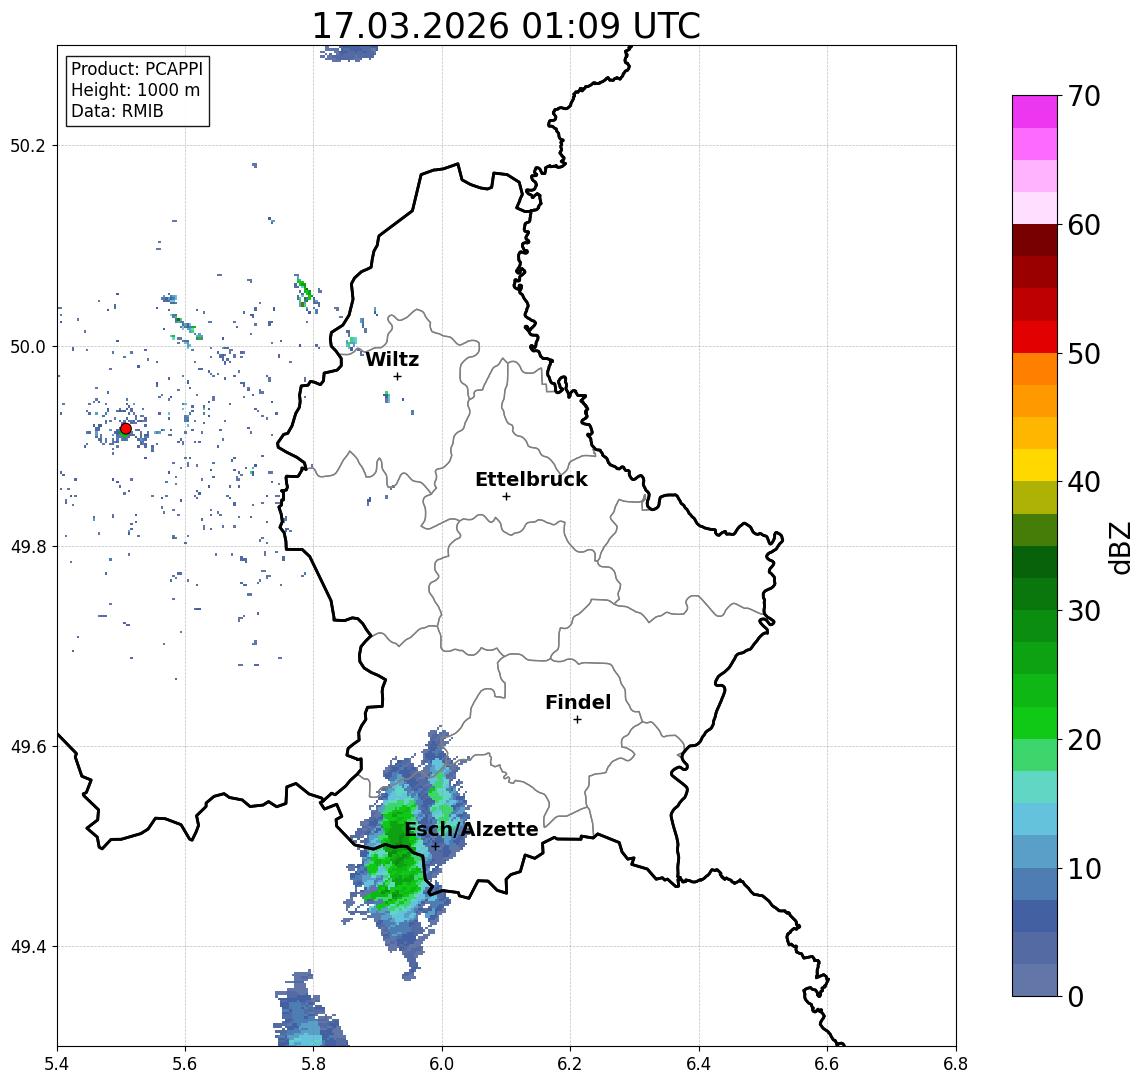Viewport: 1145px width, 1084px height.
Task: Click the timestamp title 17.03.2026 01:09 UTC
Action: (506, 26)
